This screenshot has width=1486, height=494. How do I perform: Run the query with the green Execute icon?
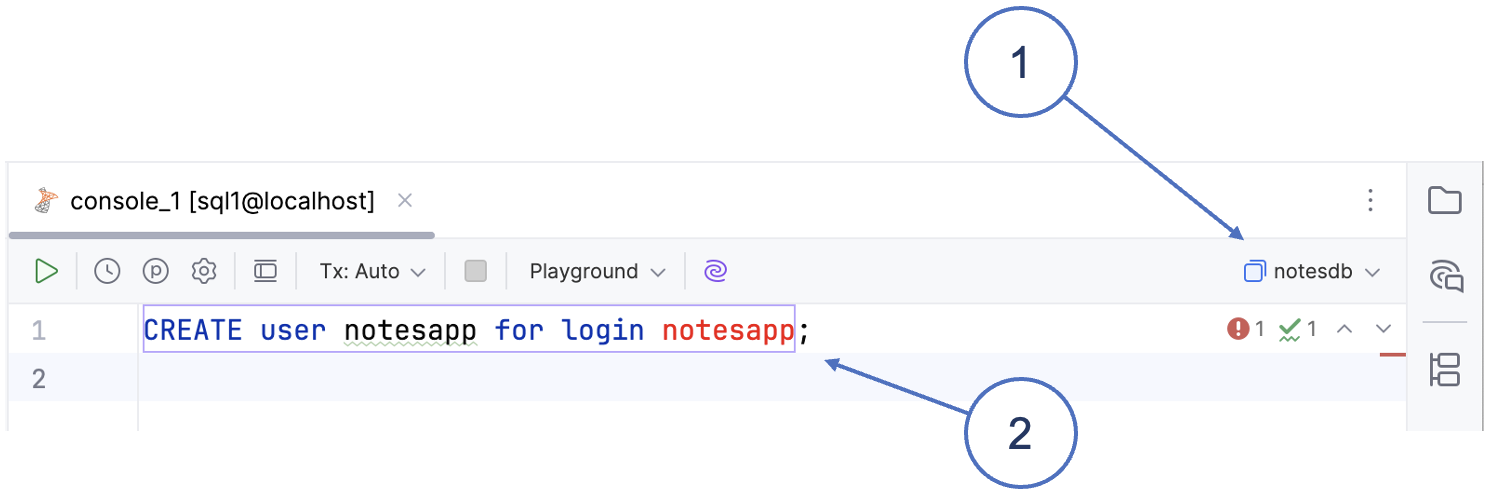(46, 271)
